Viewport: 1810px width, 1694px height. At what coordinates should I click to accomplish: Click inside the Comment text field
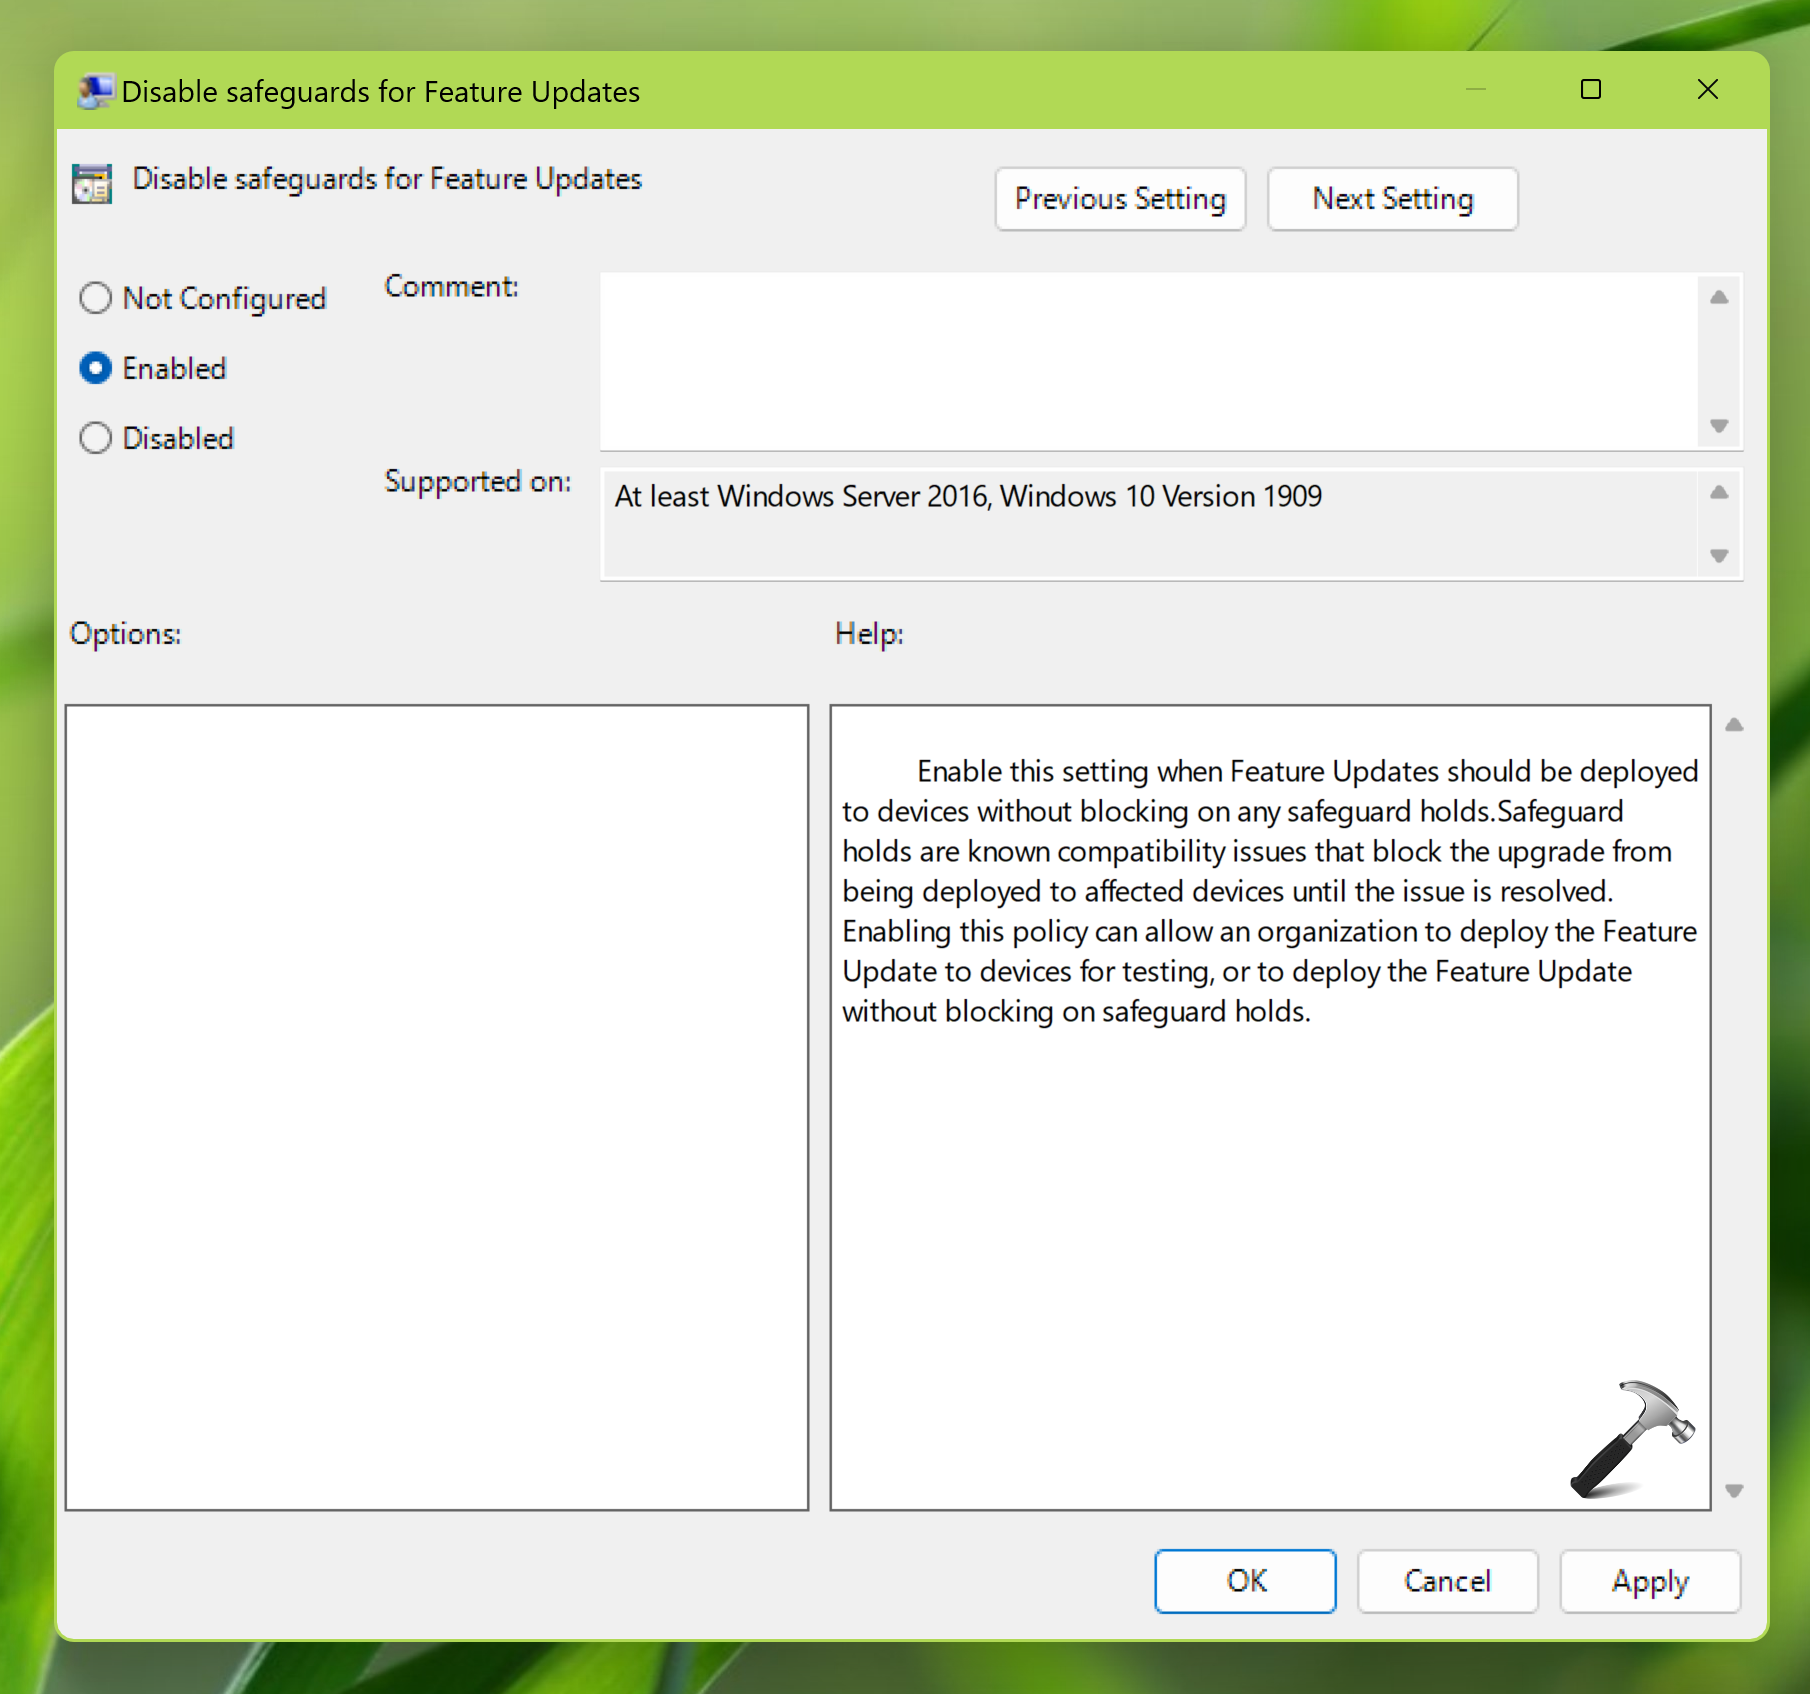point(1148,361)
